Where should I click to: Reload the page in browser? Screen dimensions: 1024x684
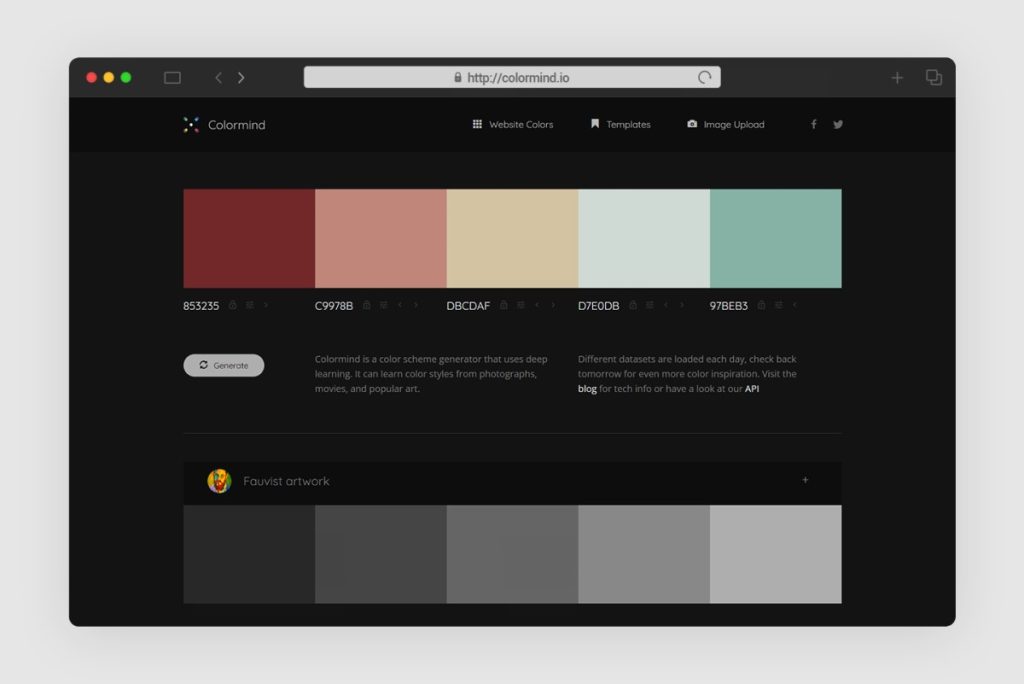coord(704,78)
